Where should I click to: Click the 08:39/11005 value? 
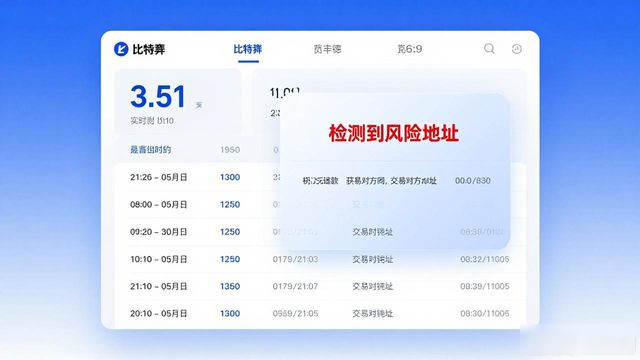(485, 287)
